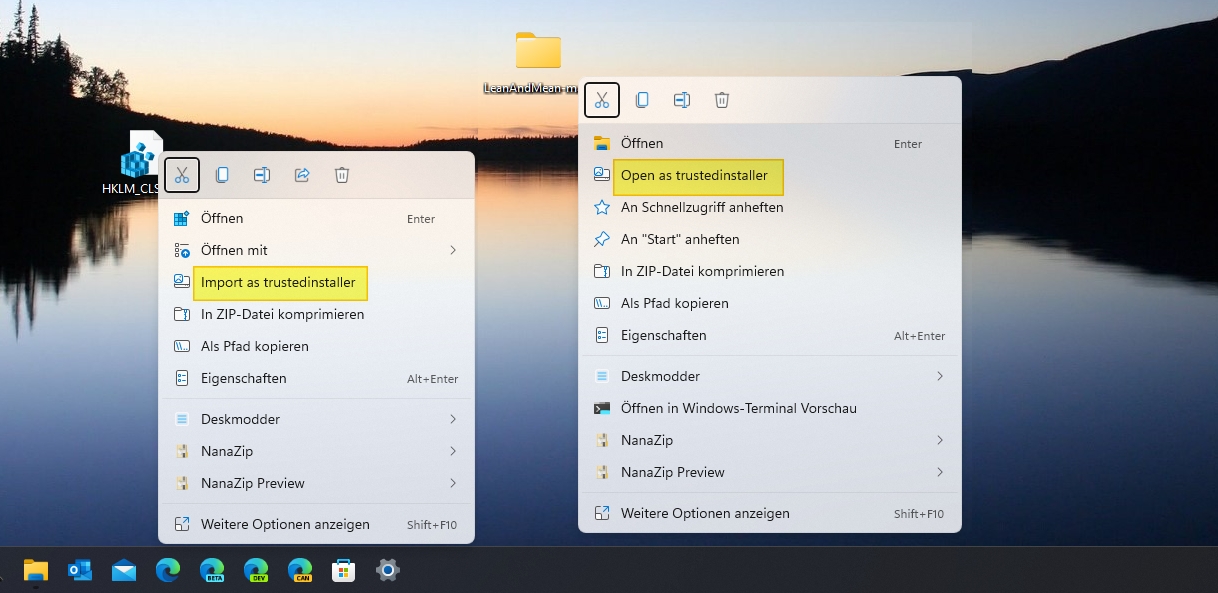Open Outlook from the taskbar
1218x593 pixels.
point(80,570)
